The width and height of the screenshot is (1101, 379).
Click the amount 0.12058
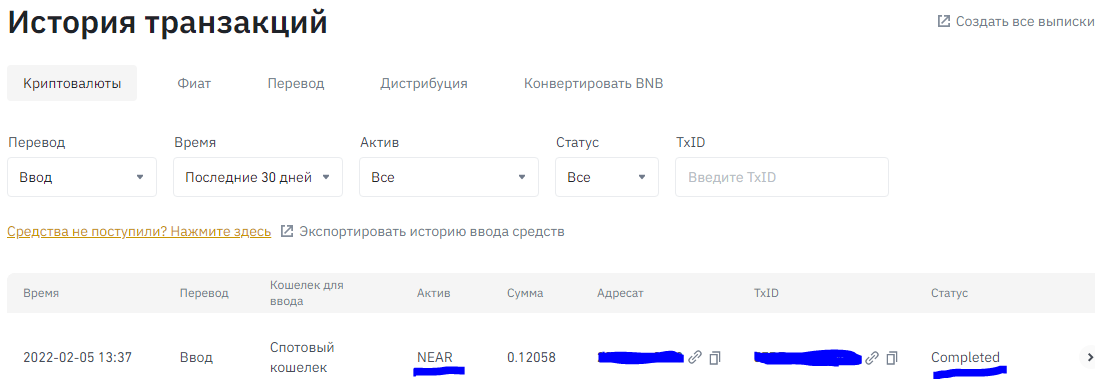[x=531, y=357]
